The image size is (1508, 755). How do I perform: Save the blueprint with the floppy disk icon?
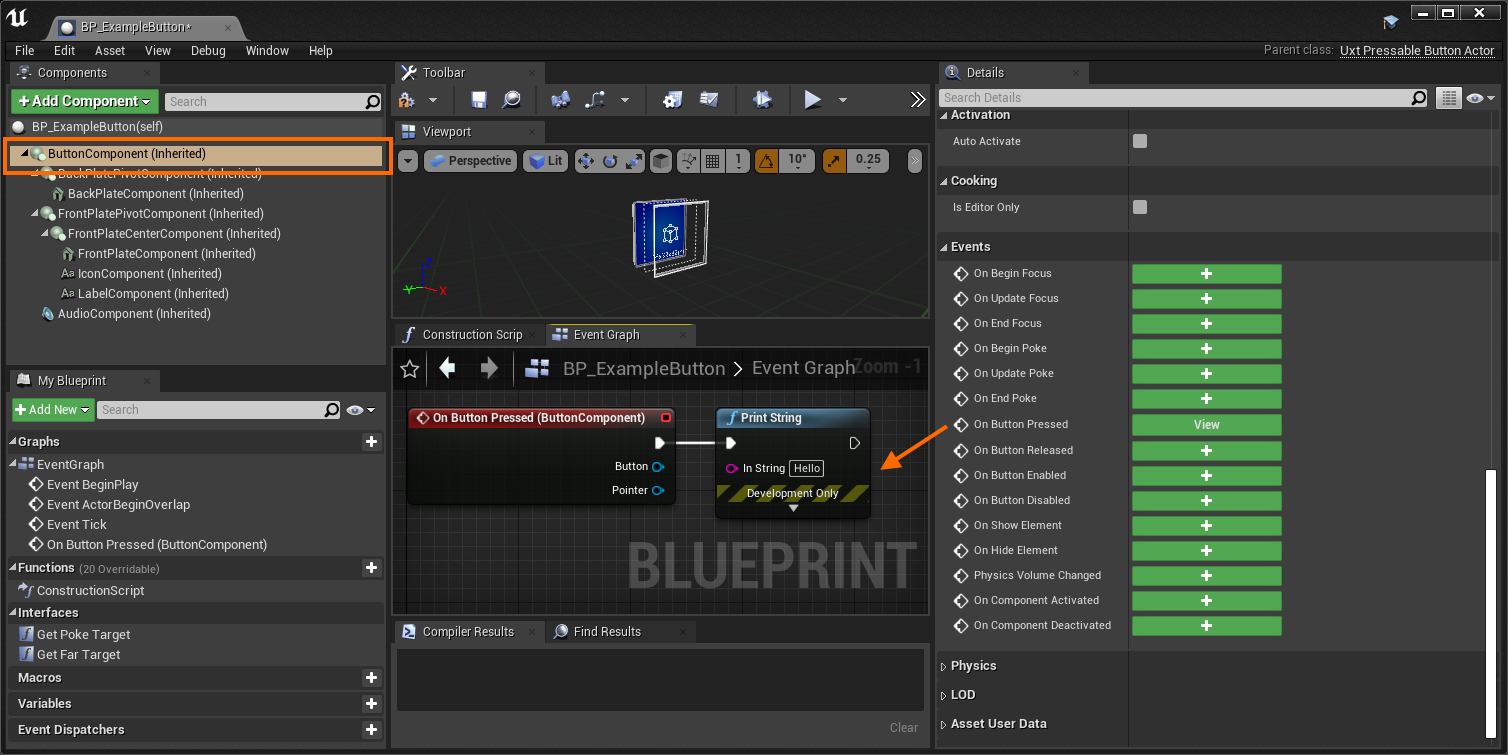(x=479, y=100)
